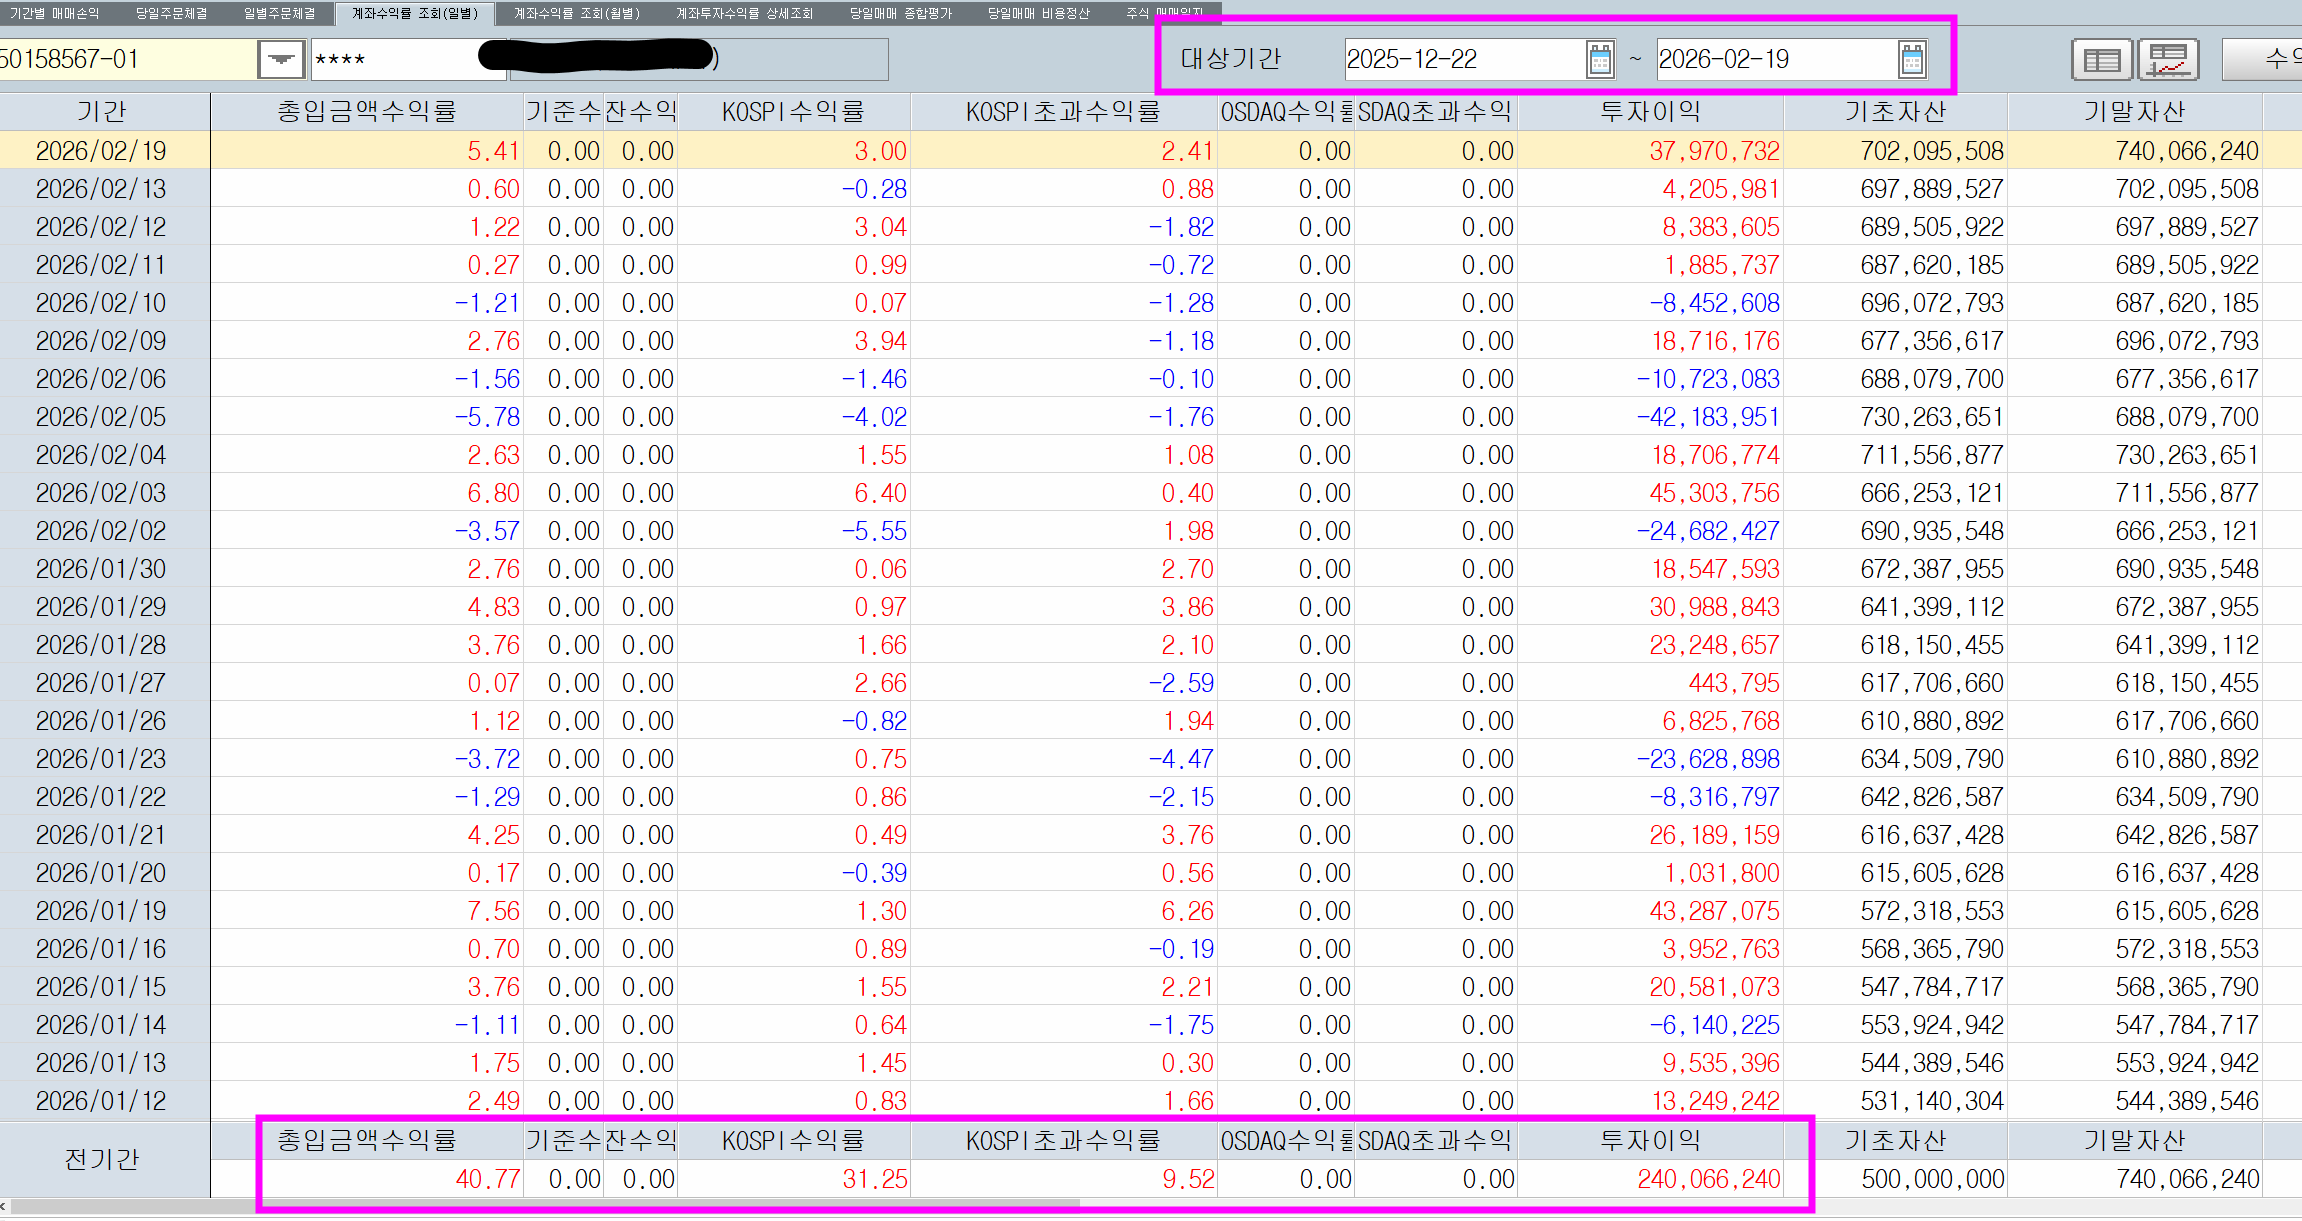Viewport: 2302px width, 1221px height.
Task: Expand the account number dropdown
Action: click(281, 59)
